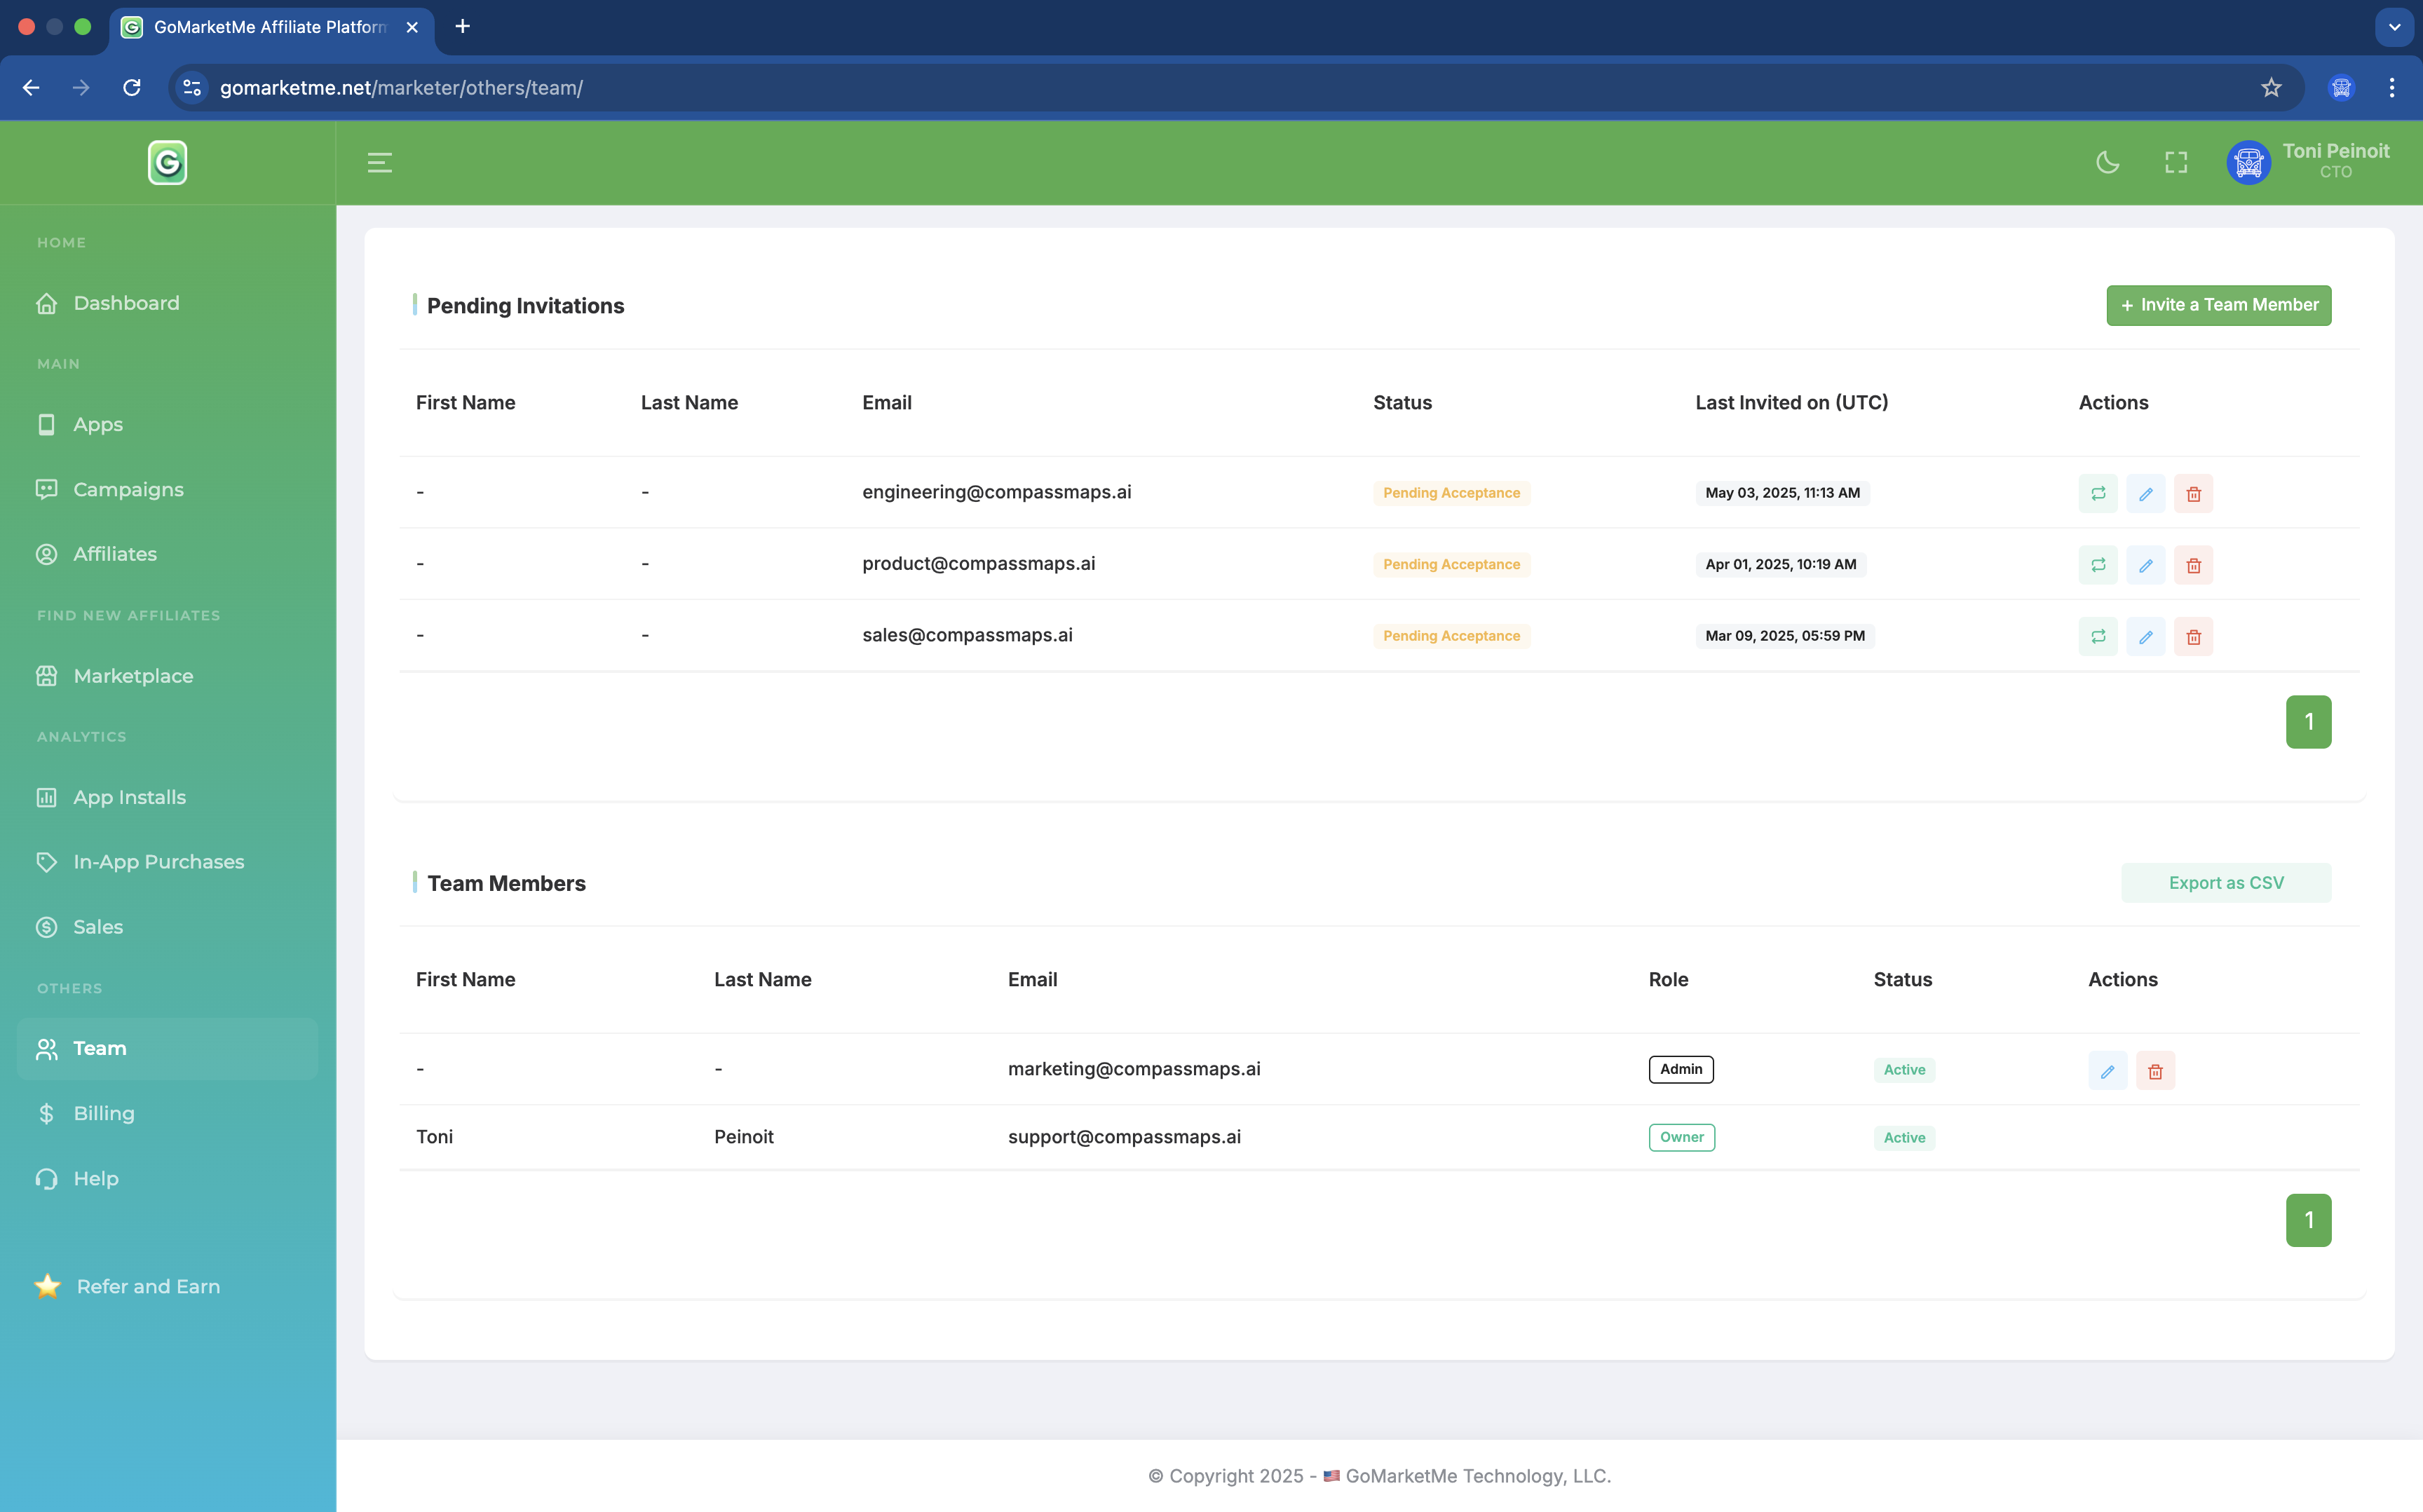The height and width of the screenshot is (1512, 2423).
Task: Click the Role column header
Action: coord(1668,979)
